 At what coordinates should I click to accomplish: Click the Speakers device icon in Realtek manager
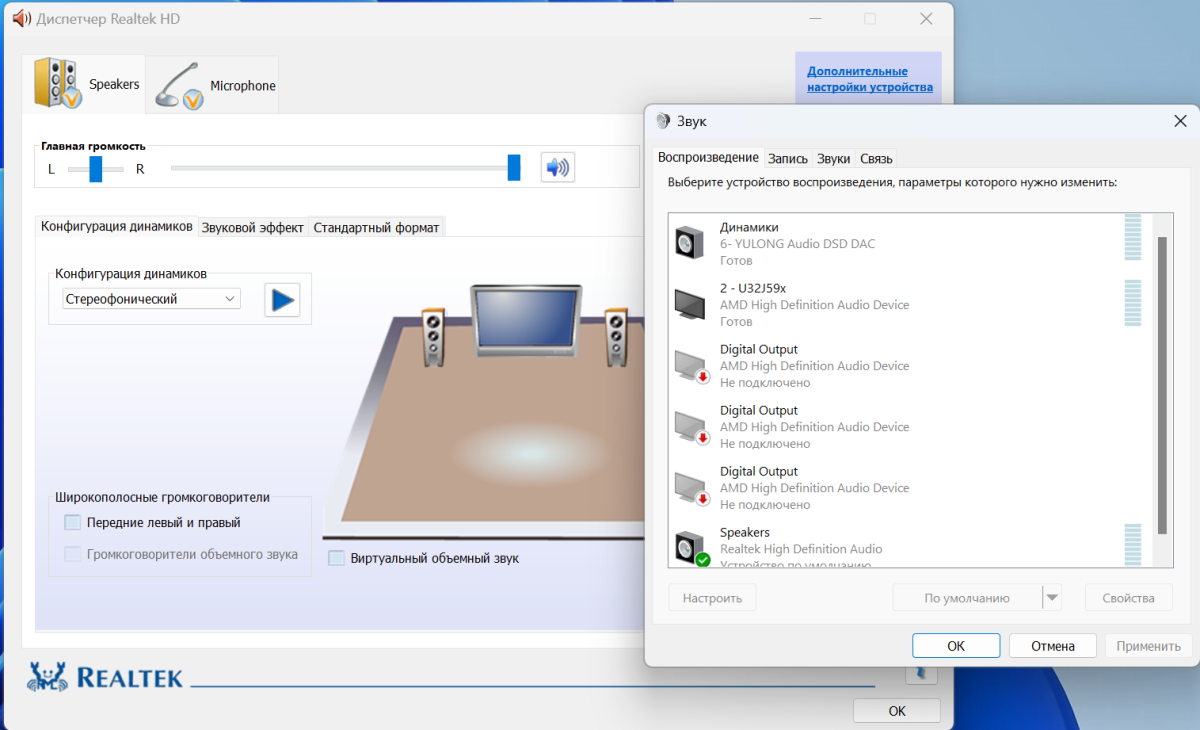[56, 83]
